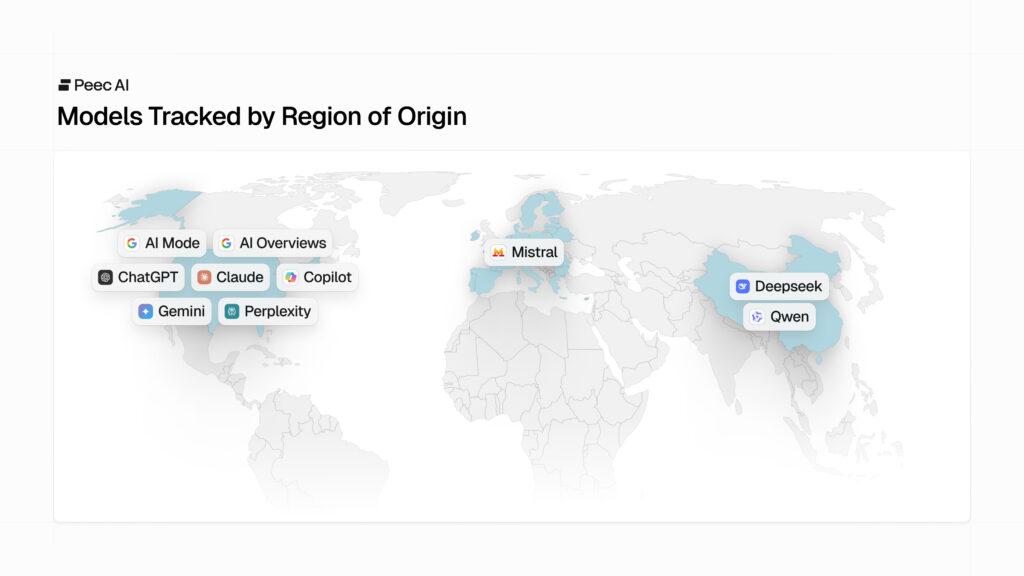Screen dimensions: 1024x576
Task: Open the Deepseek label on China
Action: [x=779, y=286]
